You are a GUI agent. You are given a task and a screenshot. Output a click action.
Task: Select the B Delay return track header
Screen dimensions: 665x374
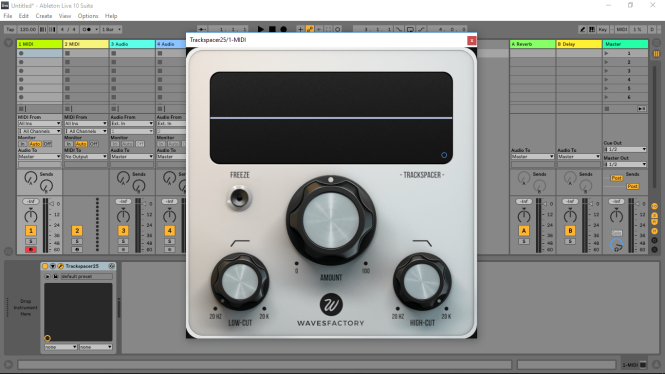pos(579,44)
